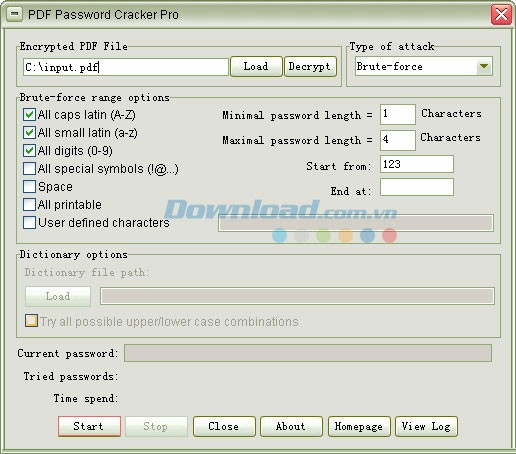This screenshot has height=454, width=516.
Task: Check the Space option
Action: tap(29, 187)
